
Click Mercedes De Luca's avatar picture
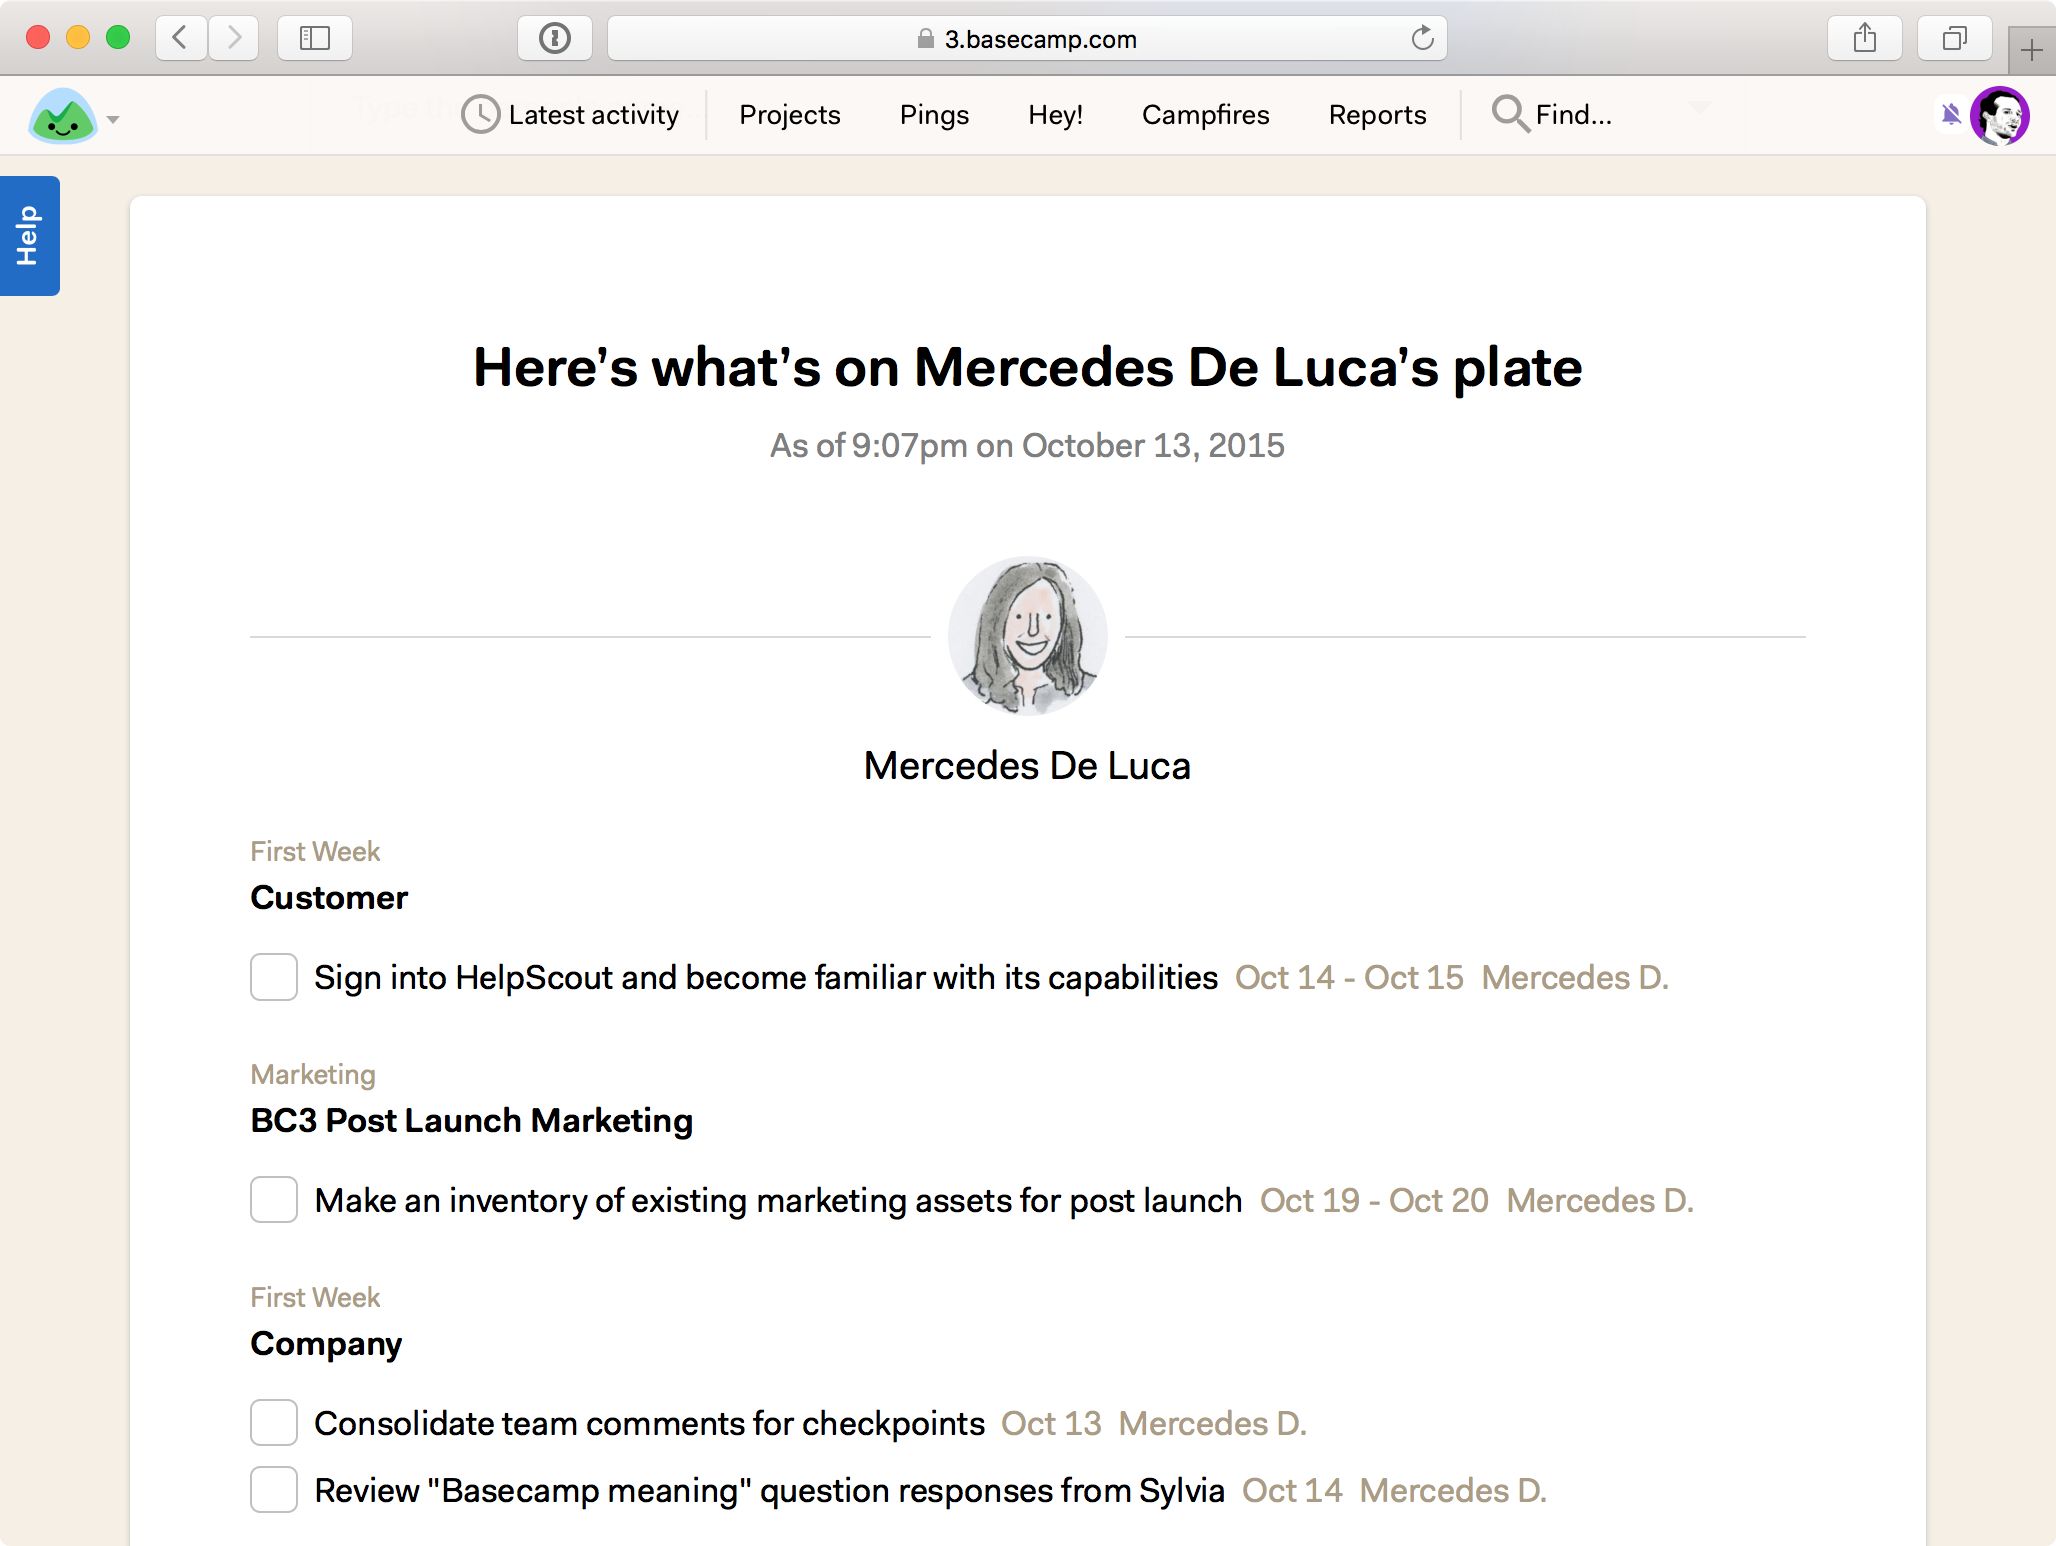pos(1028,636)
